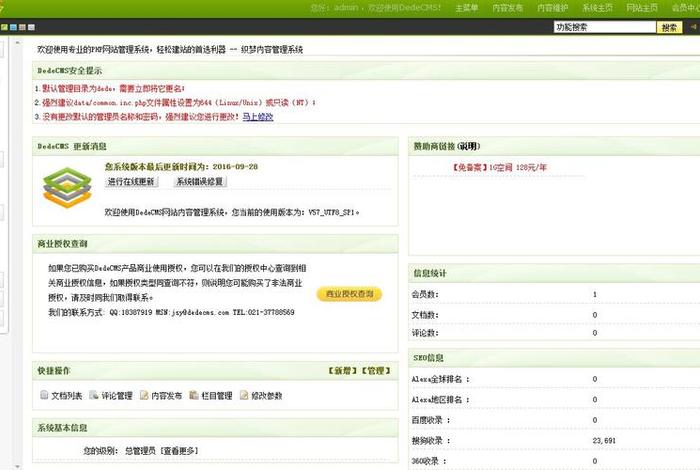Image resolution: width=700 pixels, height=470 pixels.
Task: Click 【管理】 in the 快捷操作 header
Action: click(376, 371)
